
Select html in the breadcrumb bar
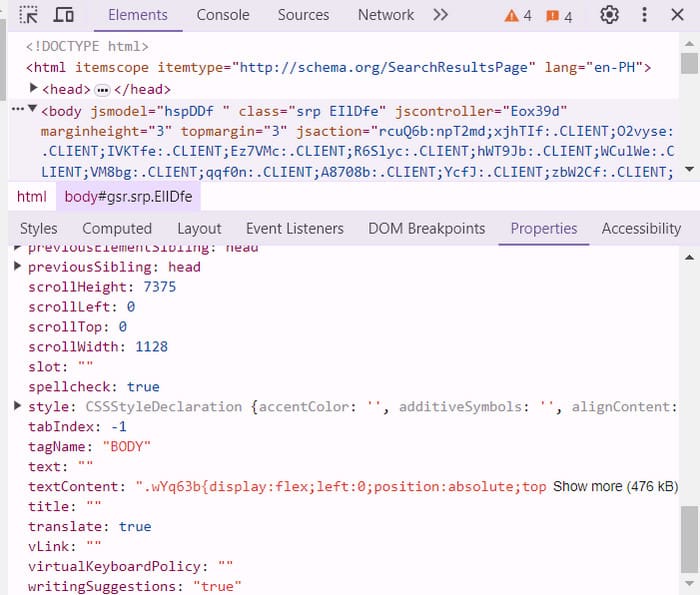click(x=31, y=197)
